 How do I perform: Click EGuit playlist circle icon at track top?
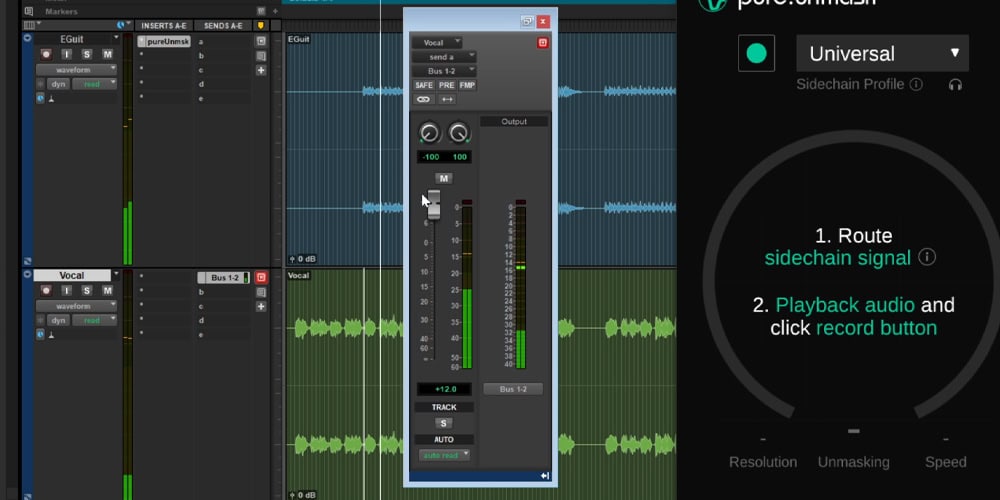pos(27,39)
